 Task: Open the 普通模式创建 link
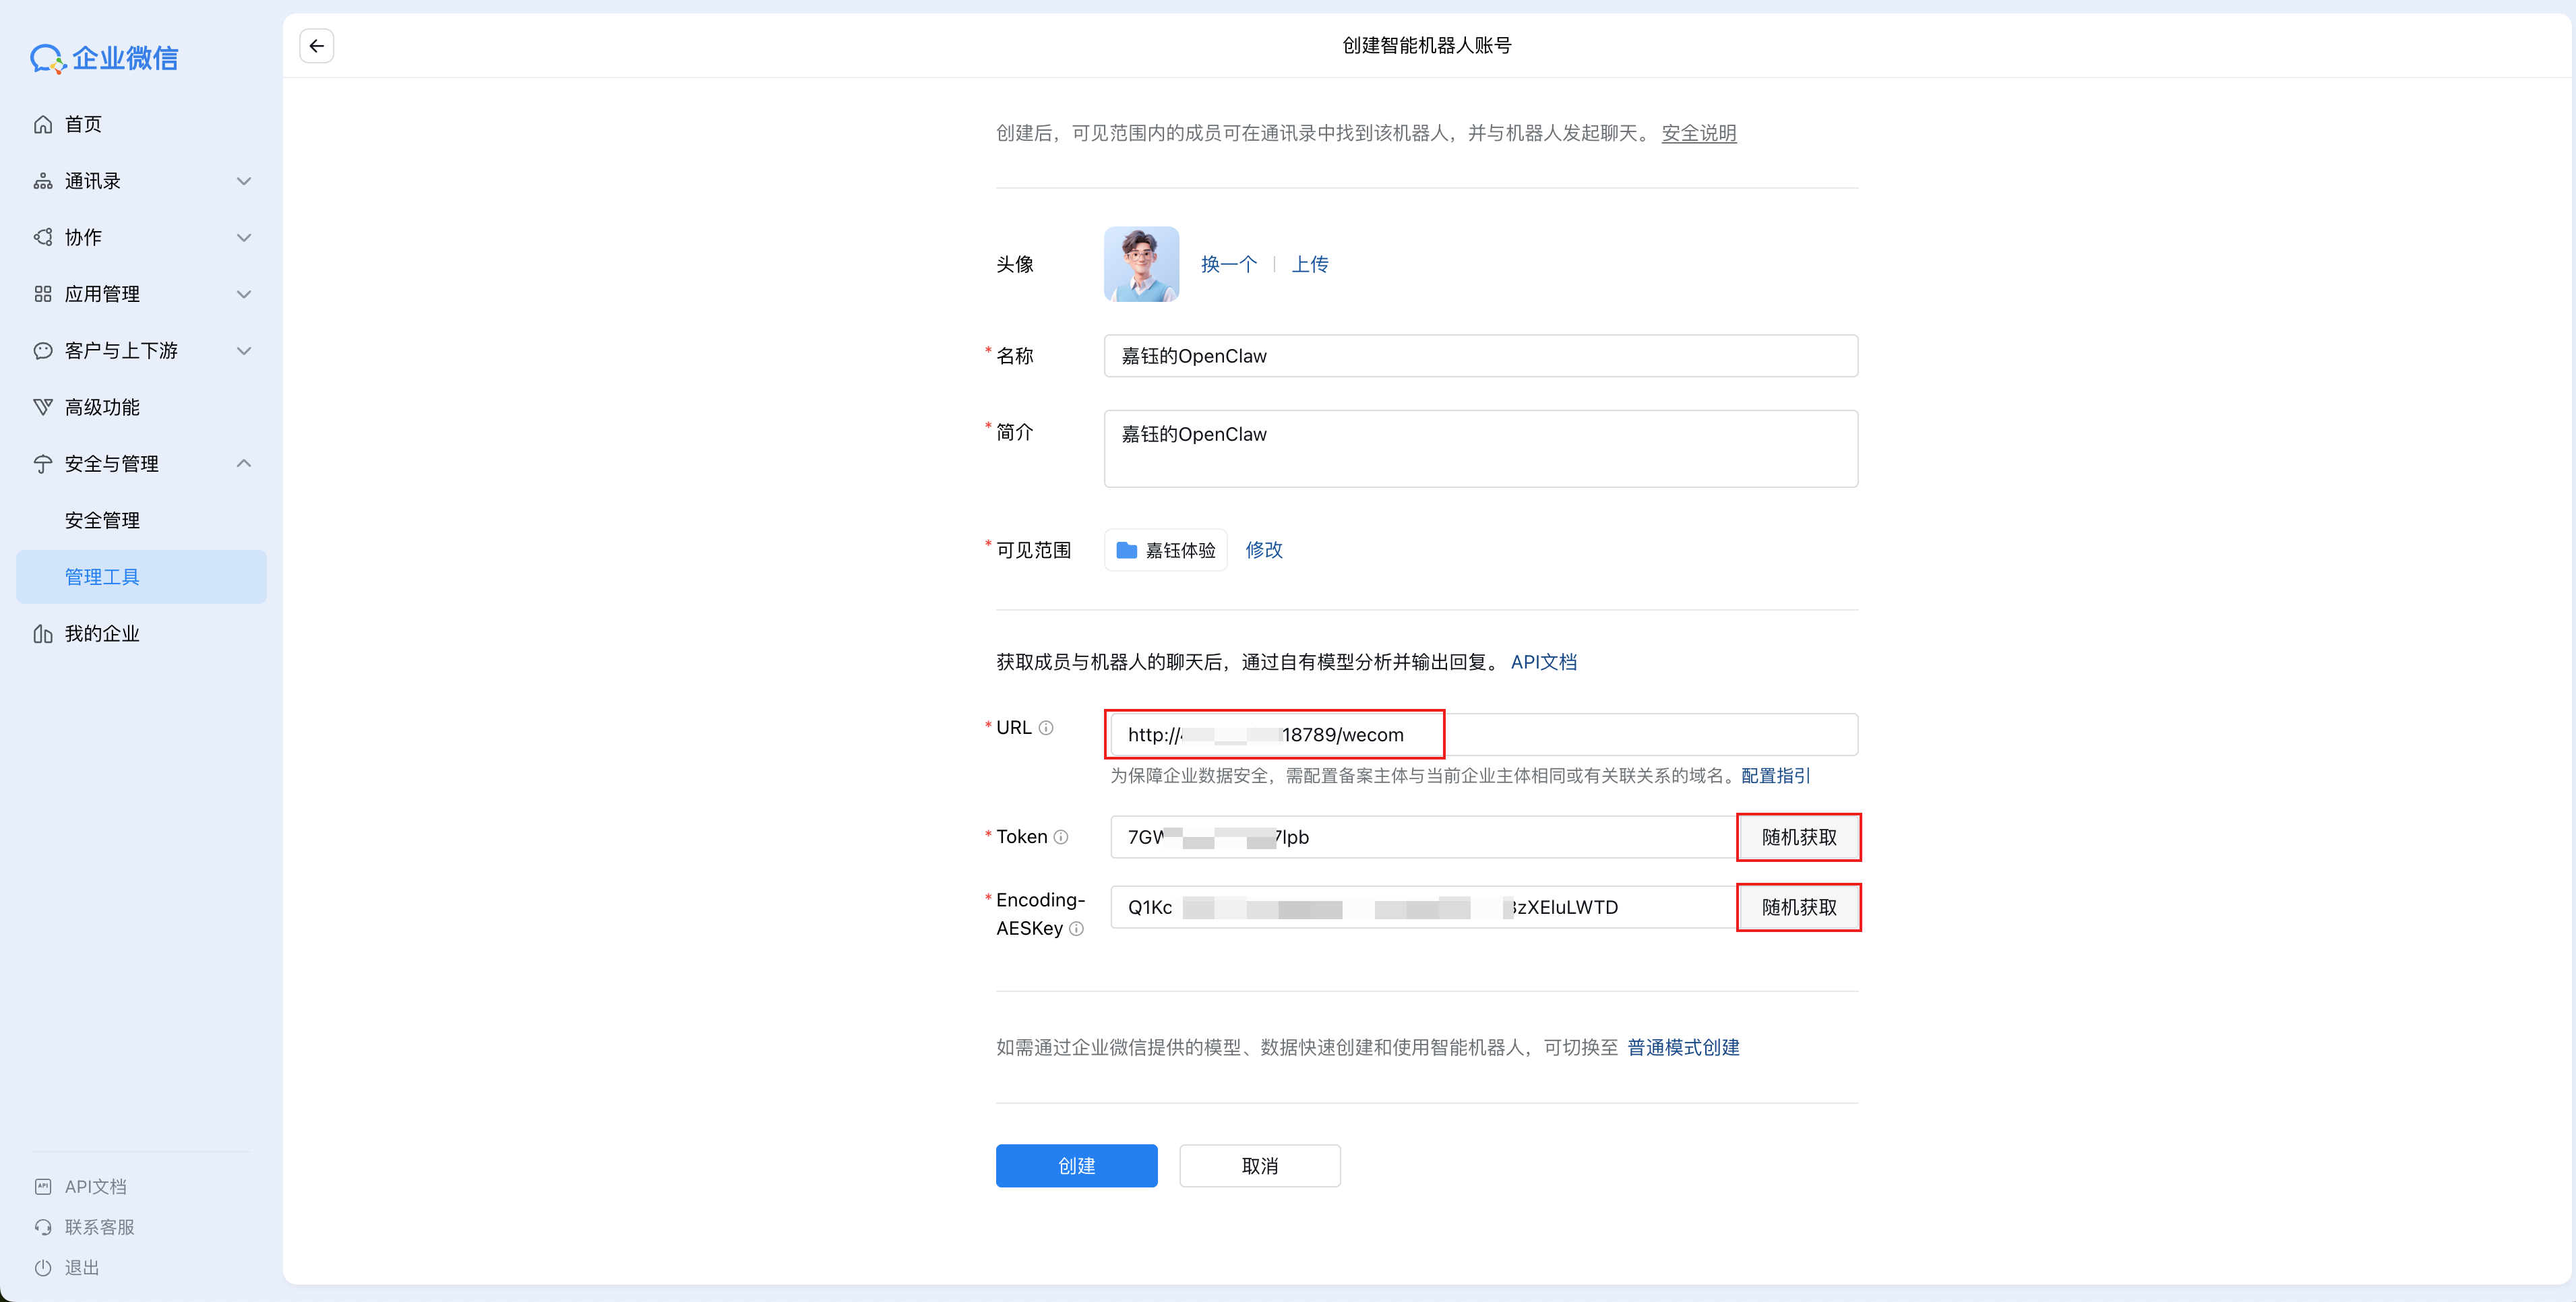click(1683, 1048)
